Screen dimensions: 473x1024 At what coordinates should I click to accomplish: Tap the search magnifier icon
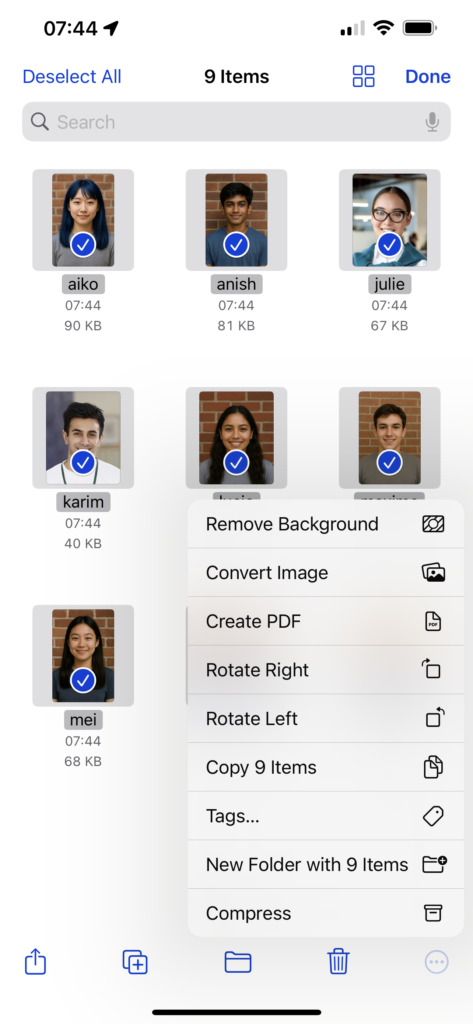point(40,121)
